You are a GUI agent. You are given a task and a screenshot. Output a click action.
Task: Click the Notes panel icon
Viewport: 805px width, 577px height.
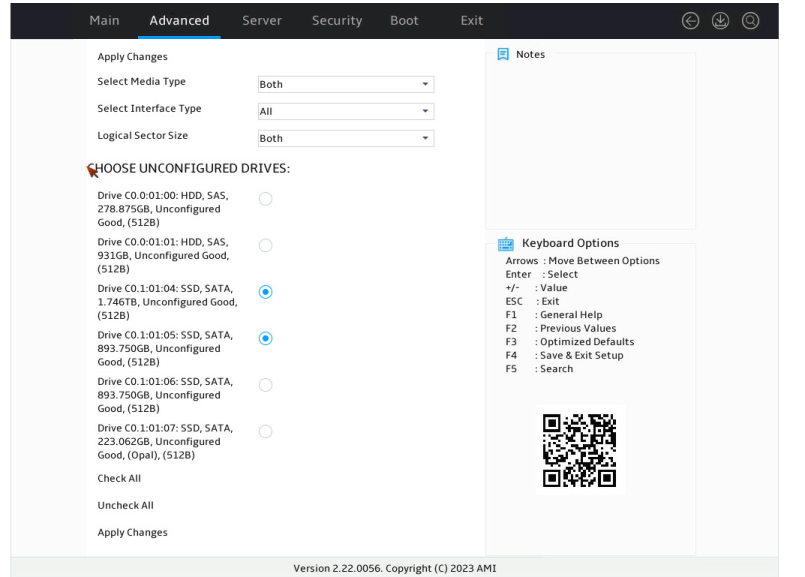click(x=503, y=54)
